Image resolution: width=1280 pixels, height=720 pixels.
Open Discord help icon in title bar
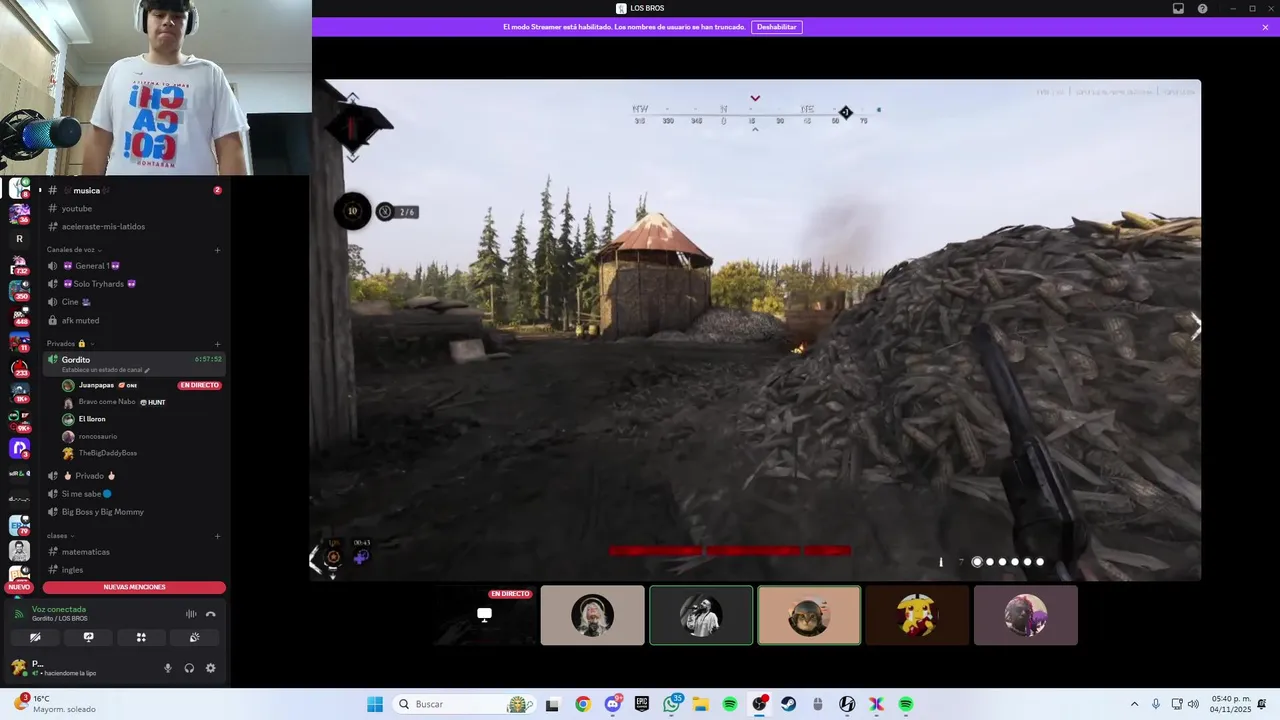[x=1202, y=8]
